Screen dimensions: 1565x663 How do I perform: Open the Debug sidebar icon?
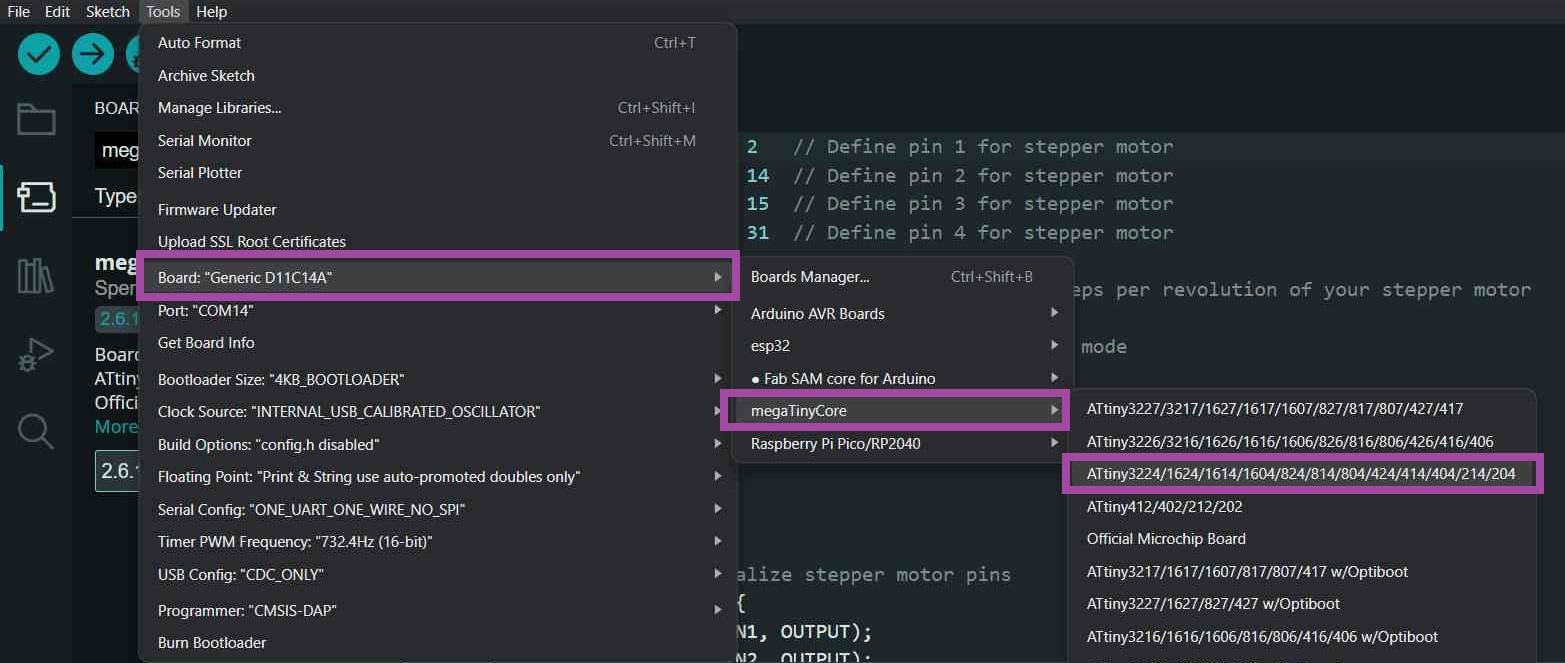coord(36,354)
